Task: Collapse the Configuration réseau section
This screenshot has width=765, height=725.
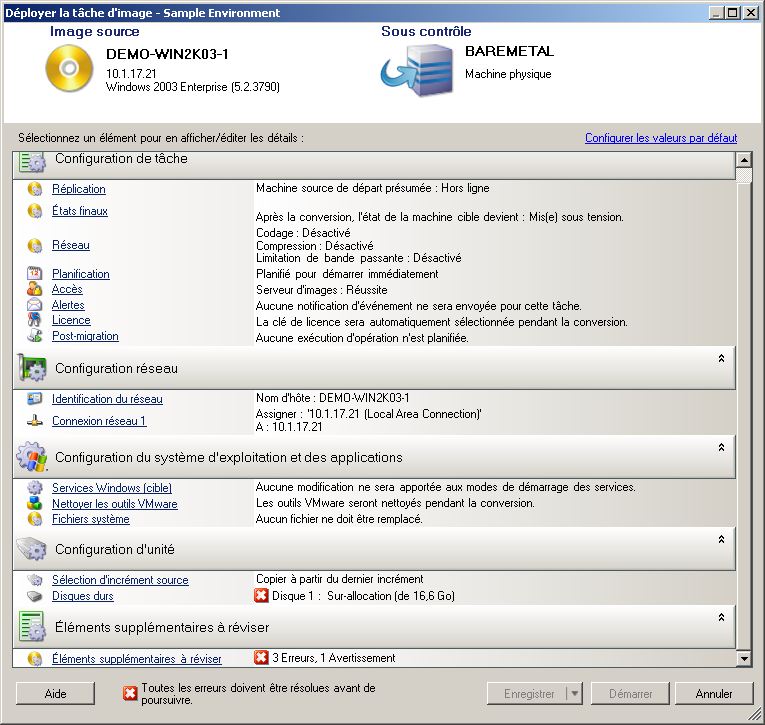Action: click(x=720, y=357)
